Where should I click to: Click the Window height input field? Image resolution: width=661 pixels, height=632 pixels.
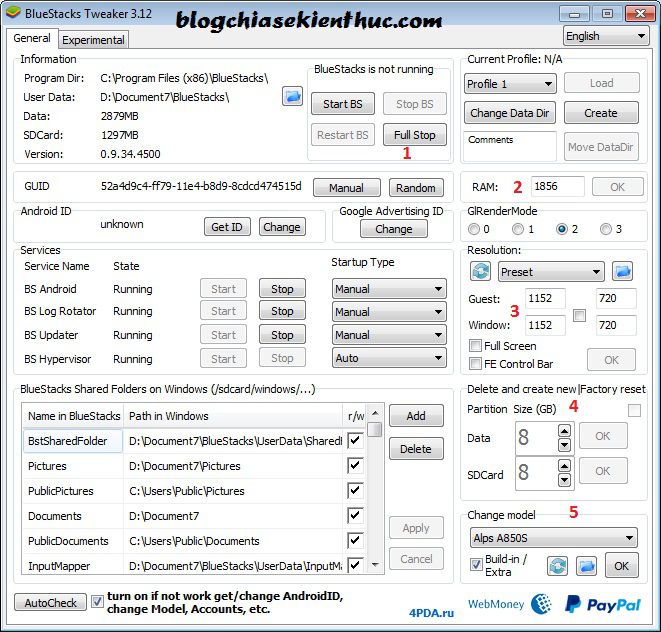coord(616,325)
